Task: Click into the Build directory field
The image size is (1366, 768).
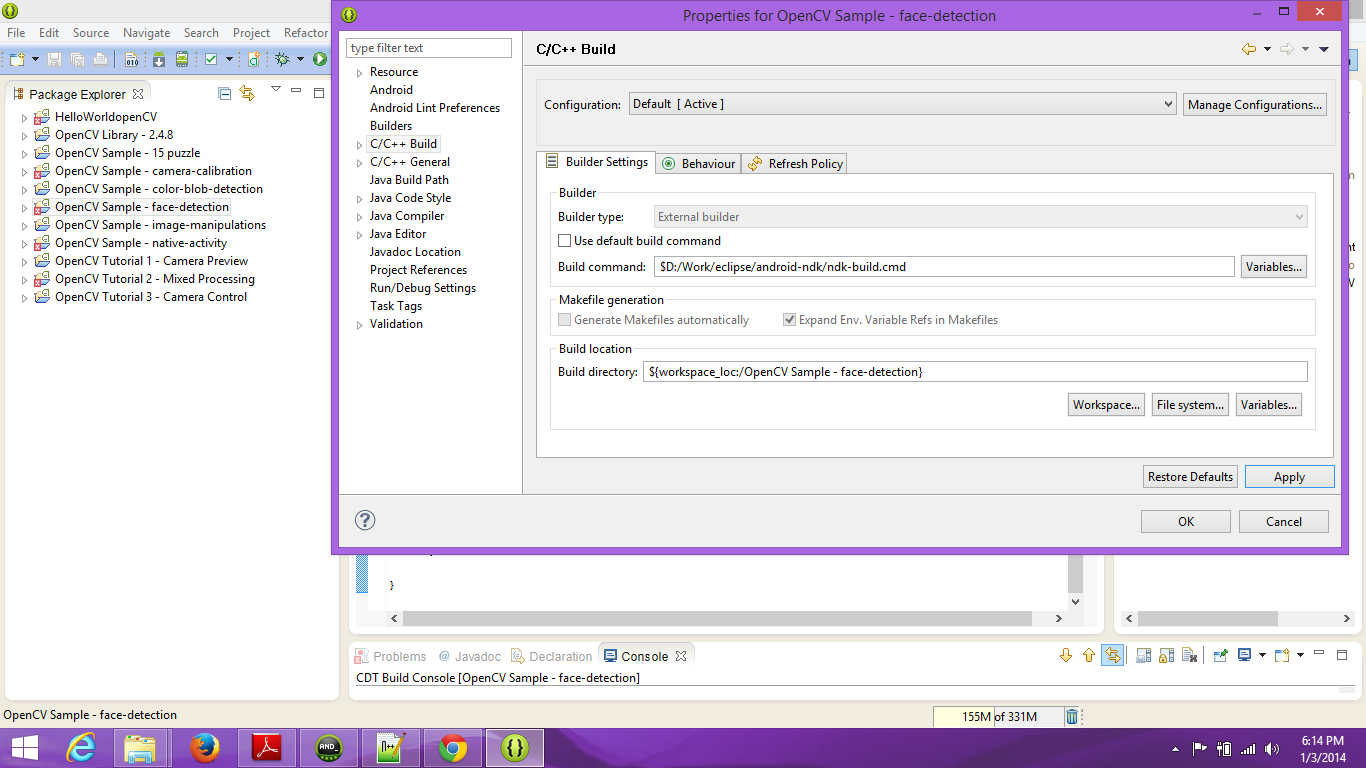Action: [x=976, y=371]
